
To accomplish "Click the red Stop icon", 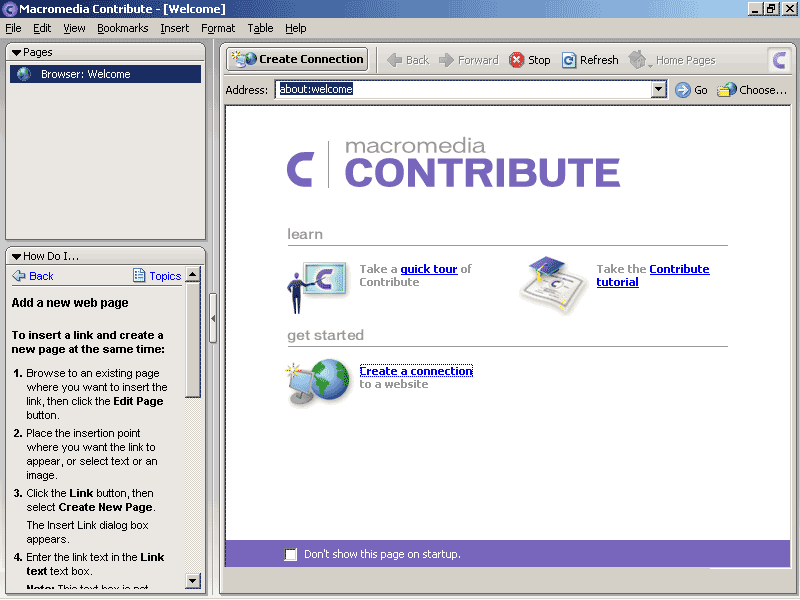I will coord(516,60).
